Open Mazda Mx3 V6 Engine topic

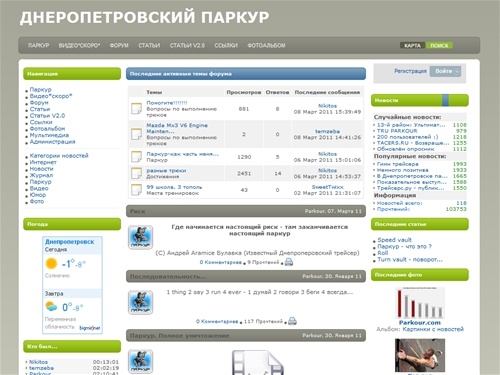coord(177,128)
